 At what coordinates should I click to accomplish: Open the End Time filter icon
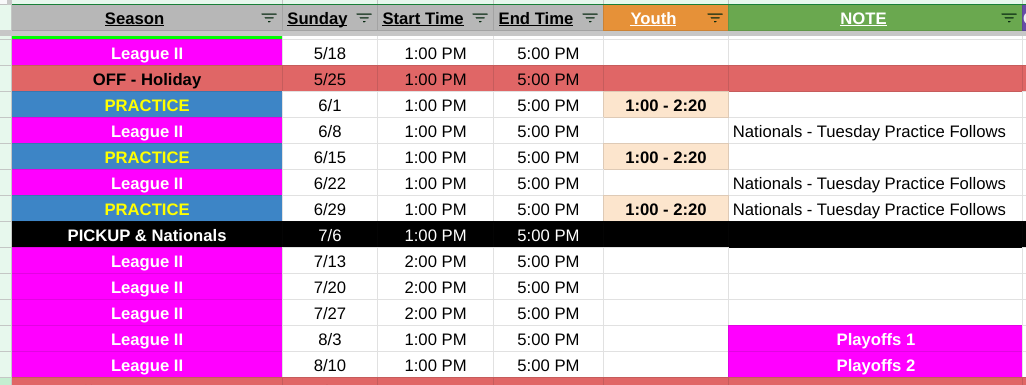(x=590, y=18)
